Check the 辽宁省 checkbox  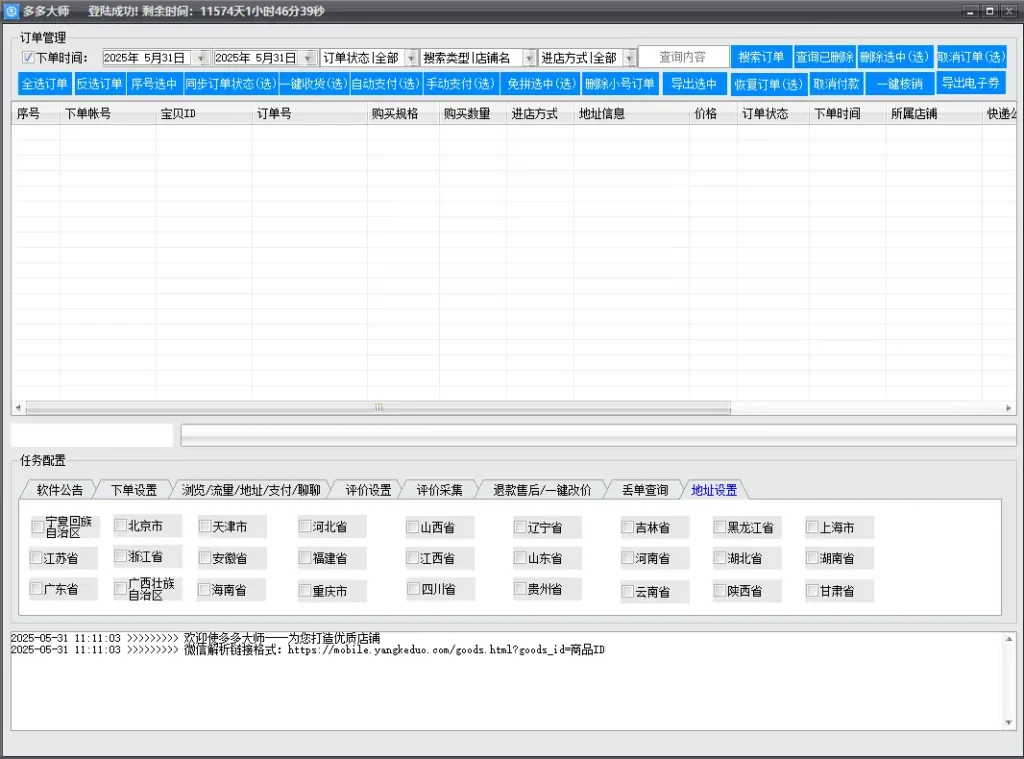[520, 526]
